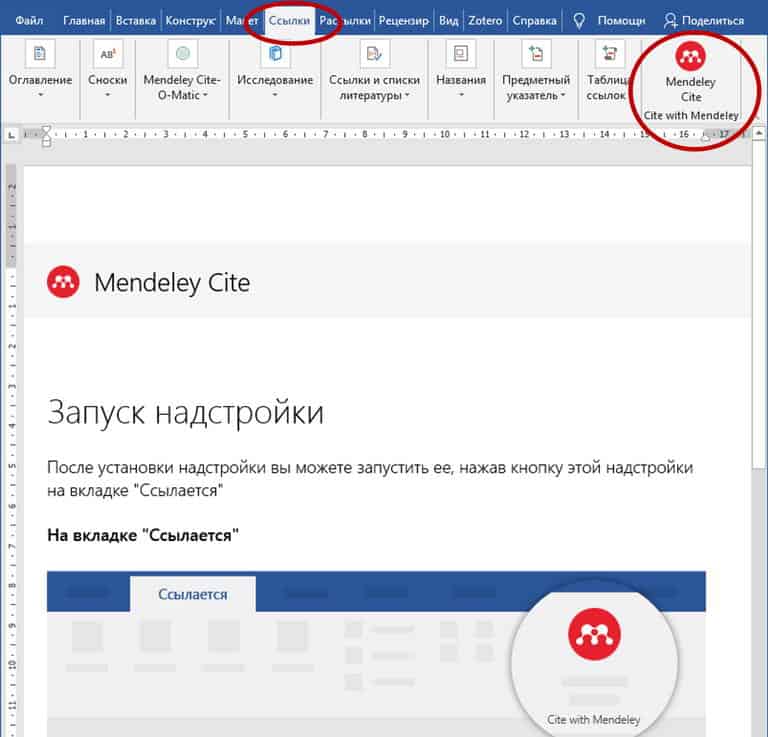Screen dimensions: 768x737
Task: Expand the Предметный указатель dropdown
Action: tap(564, 95)
